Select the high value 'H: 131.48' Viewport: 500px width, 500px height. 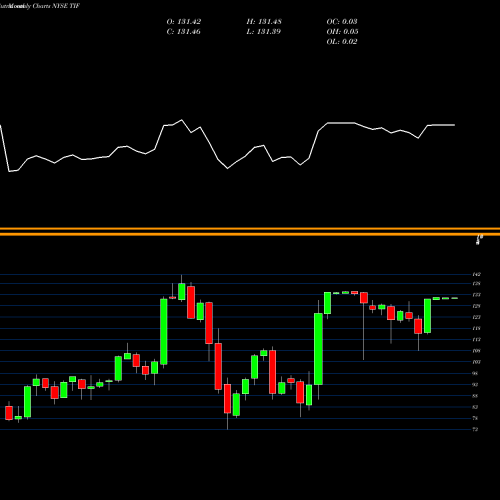[x=264, y=22]
